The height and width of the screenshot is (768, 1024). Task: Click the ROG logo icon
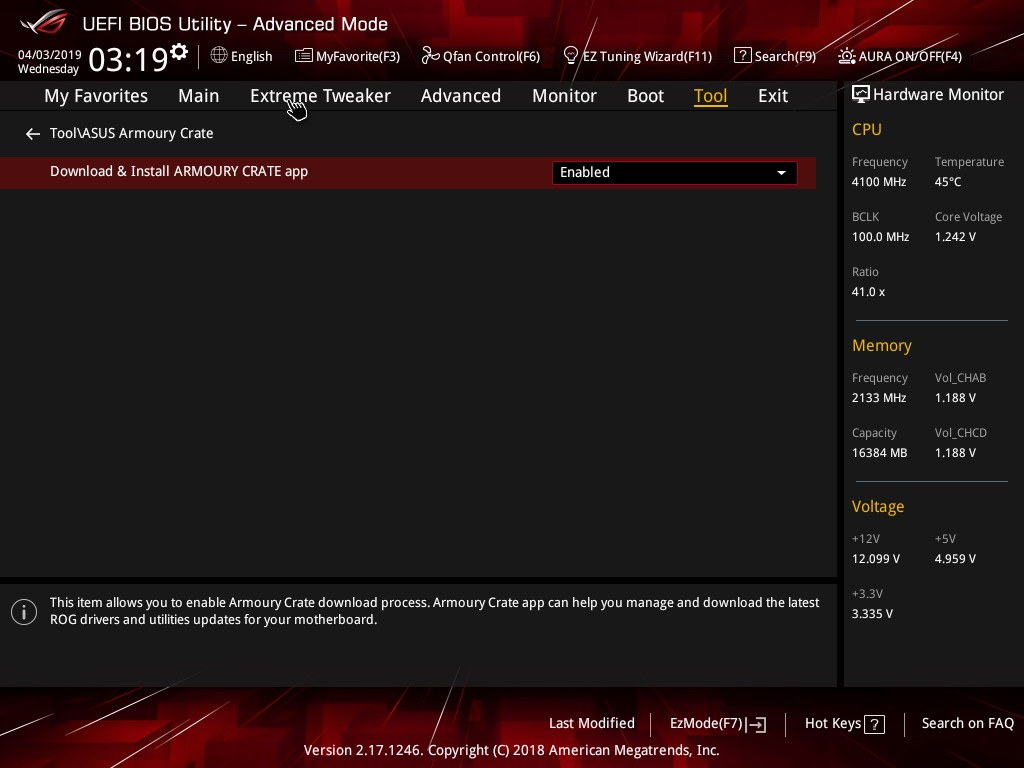coord(43,22)
